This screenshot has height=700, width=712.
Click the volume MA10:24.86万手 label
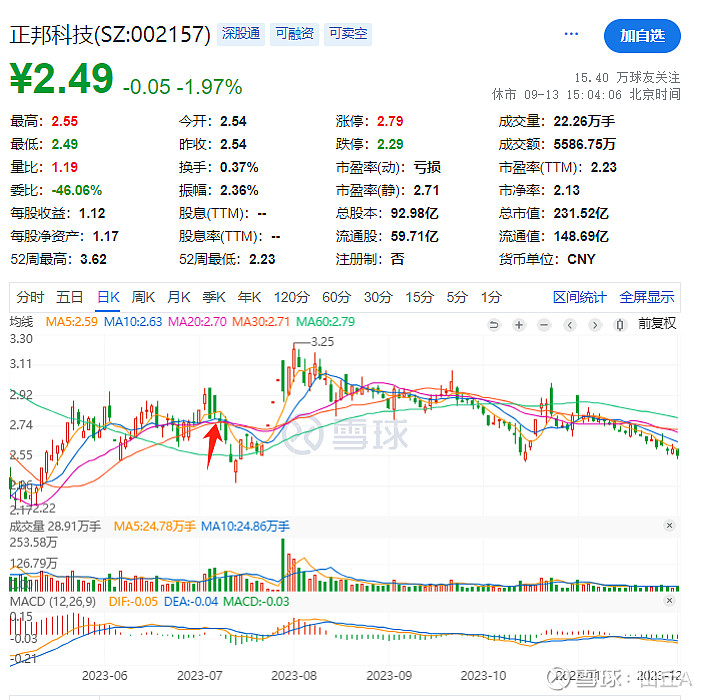[x=245, y=527]
